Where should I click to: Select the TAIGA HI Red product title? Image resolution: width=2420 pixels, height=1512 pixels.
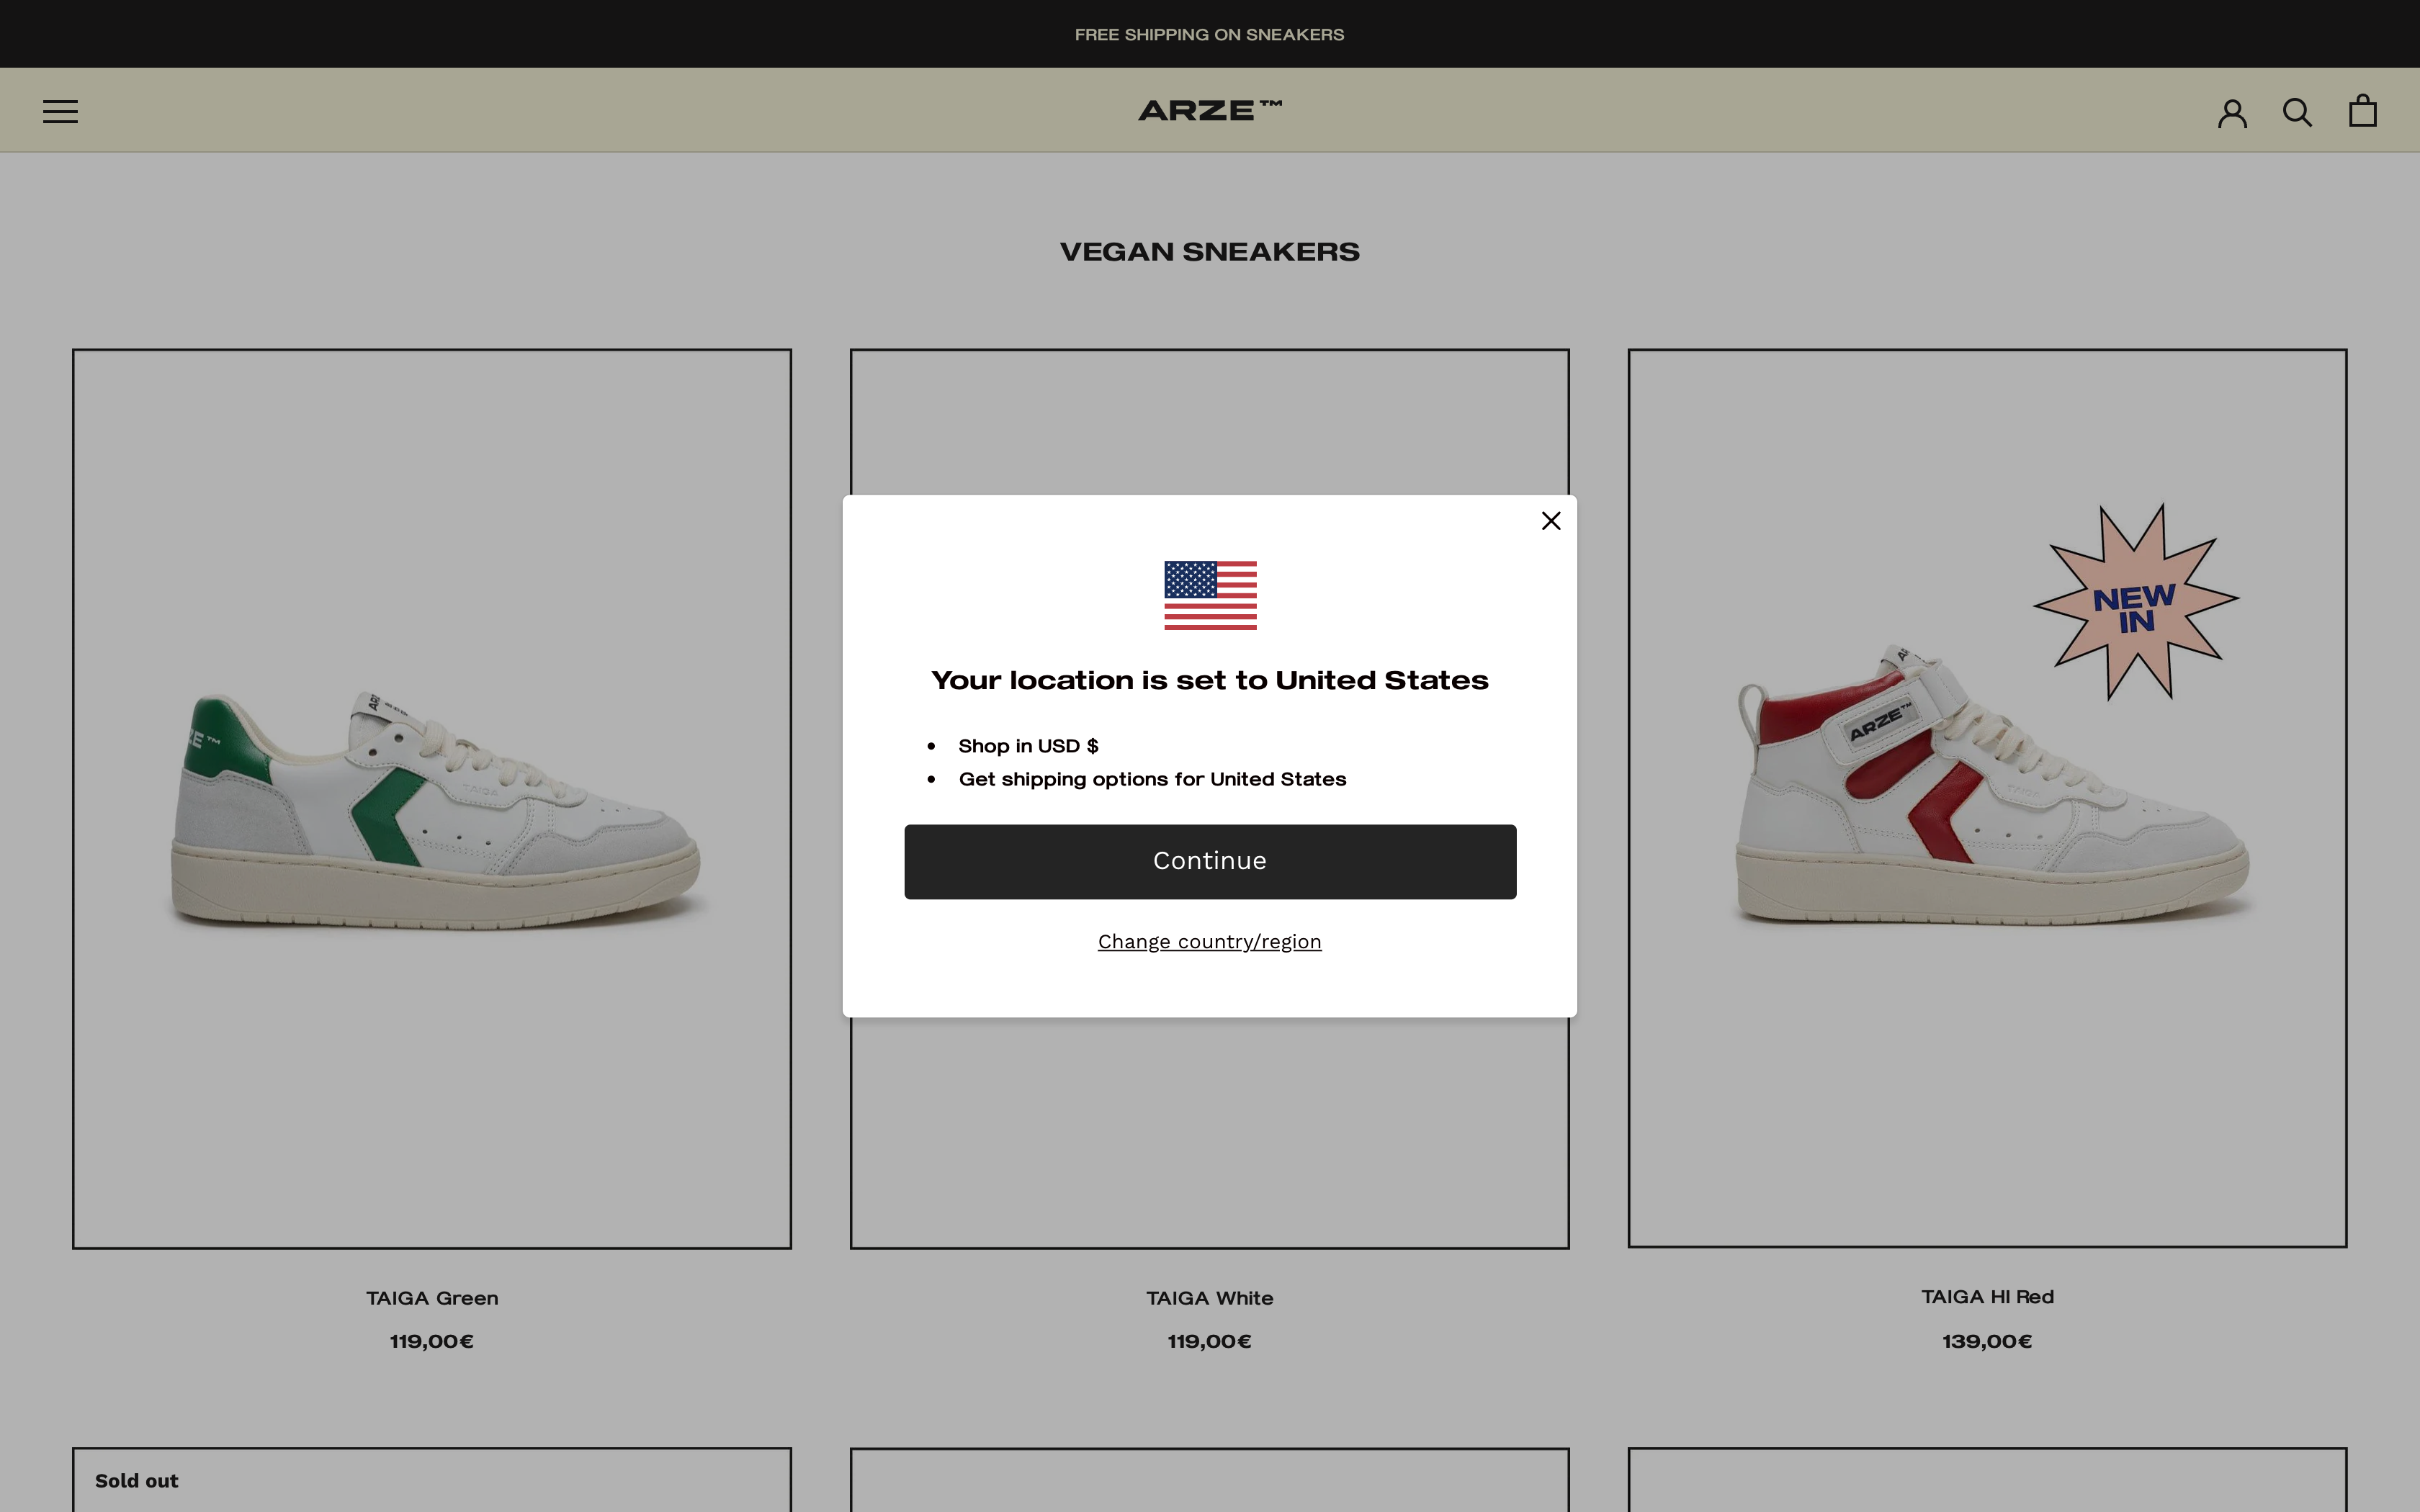1987,1297
